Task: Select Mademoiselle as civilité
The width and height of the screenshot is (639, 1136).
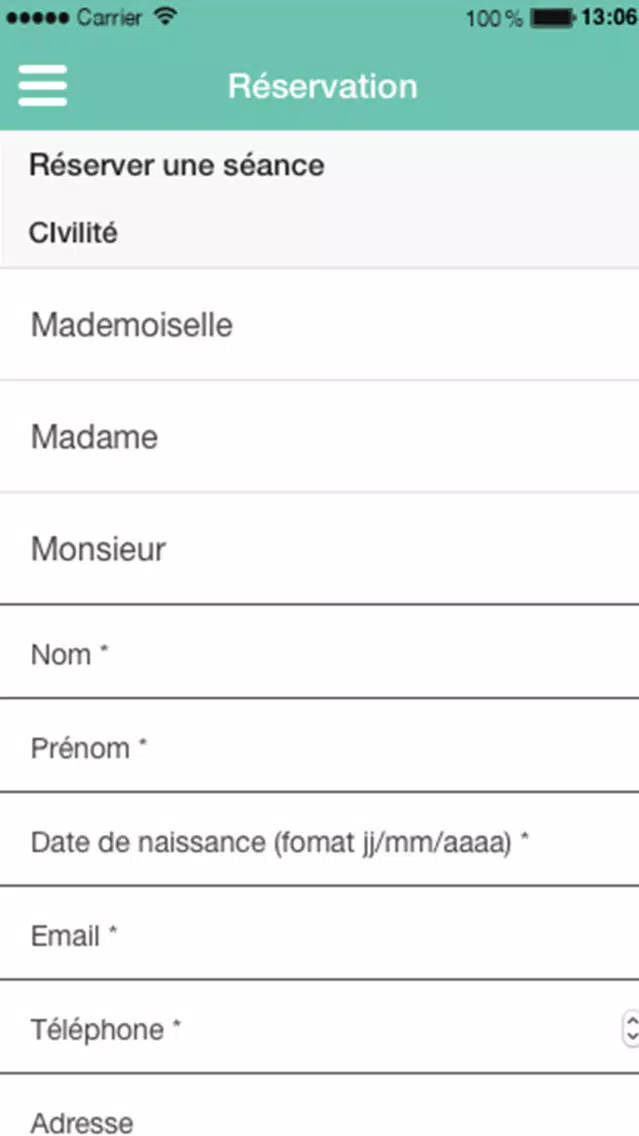Action: click(320, 325)
